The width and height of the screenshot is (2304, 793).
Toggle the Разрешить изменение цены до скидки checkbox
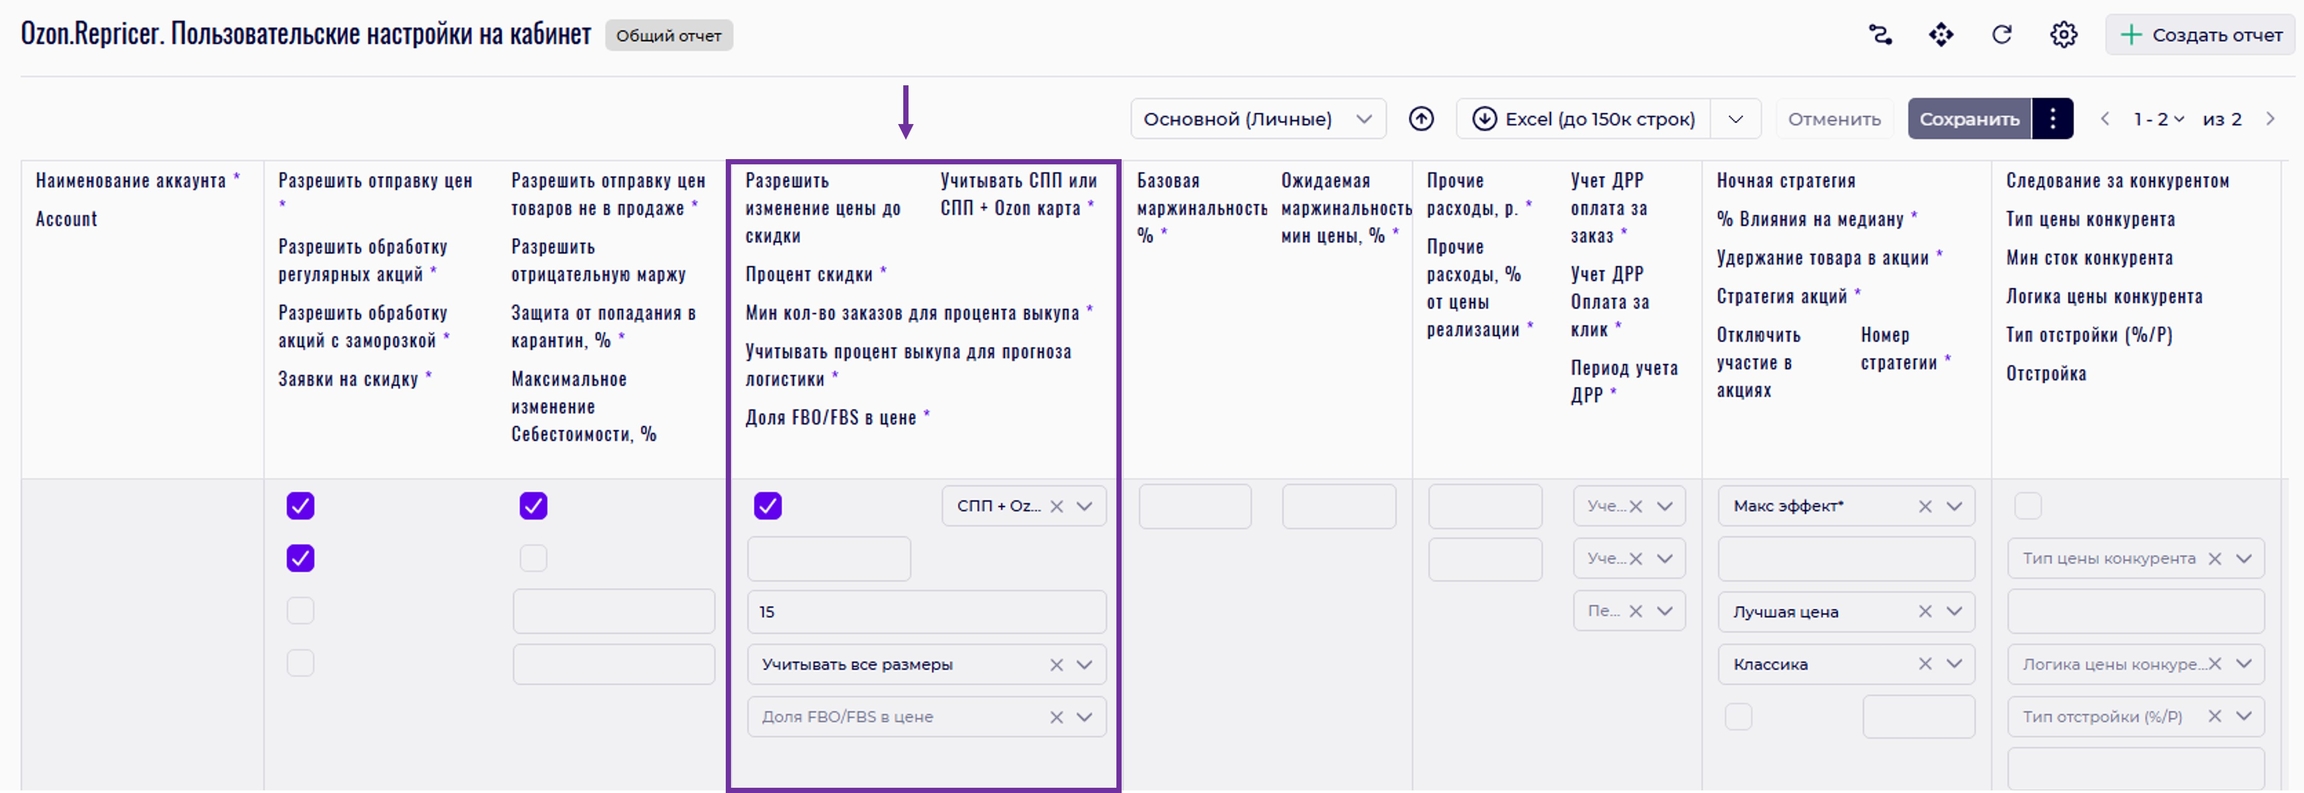(x=768, y=506)
